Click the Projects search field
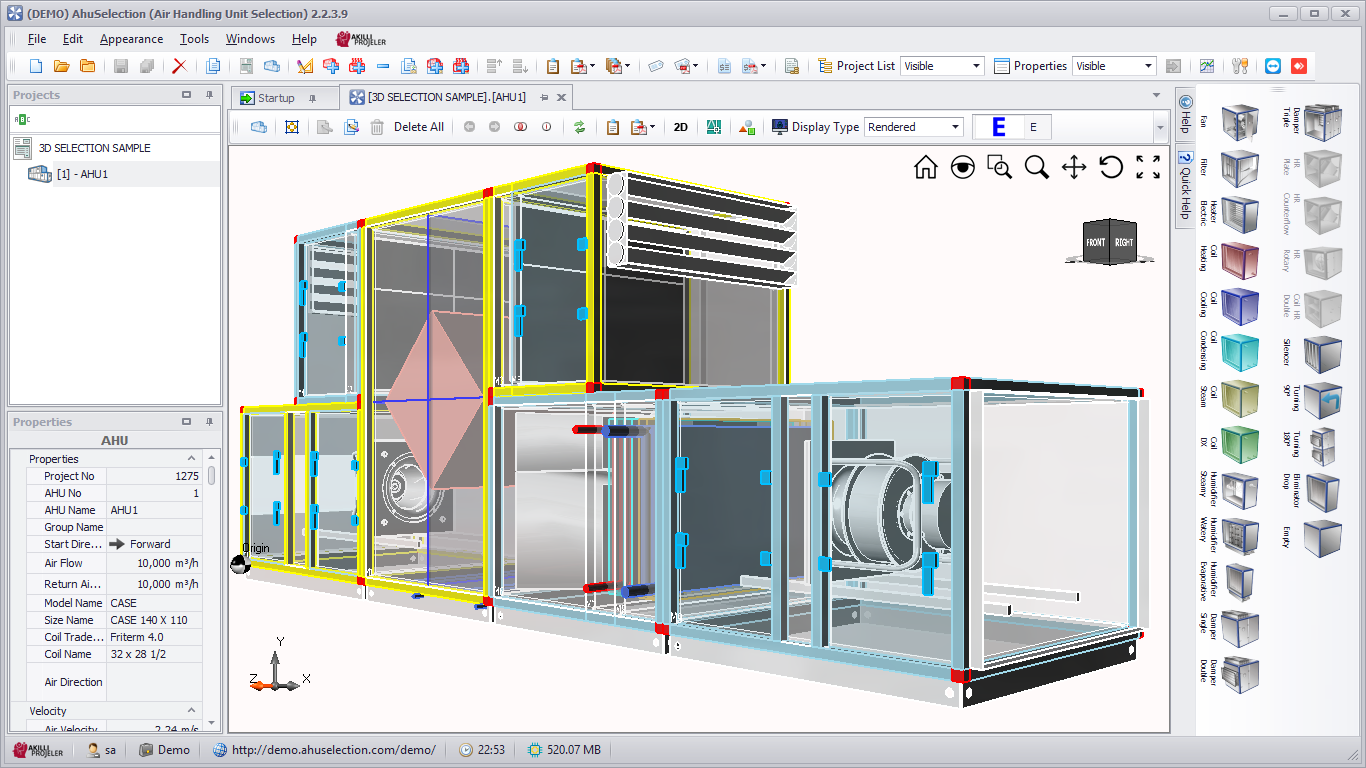The height and width of the screenshot is (768, 1366). 115,119
